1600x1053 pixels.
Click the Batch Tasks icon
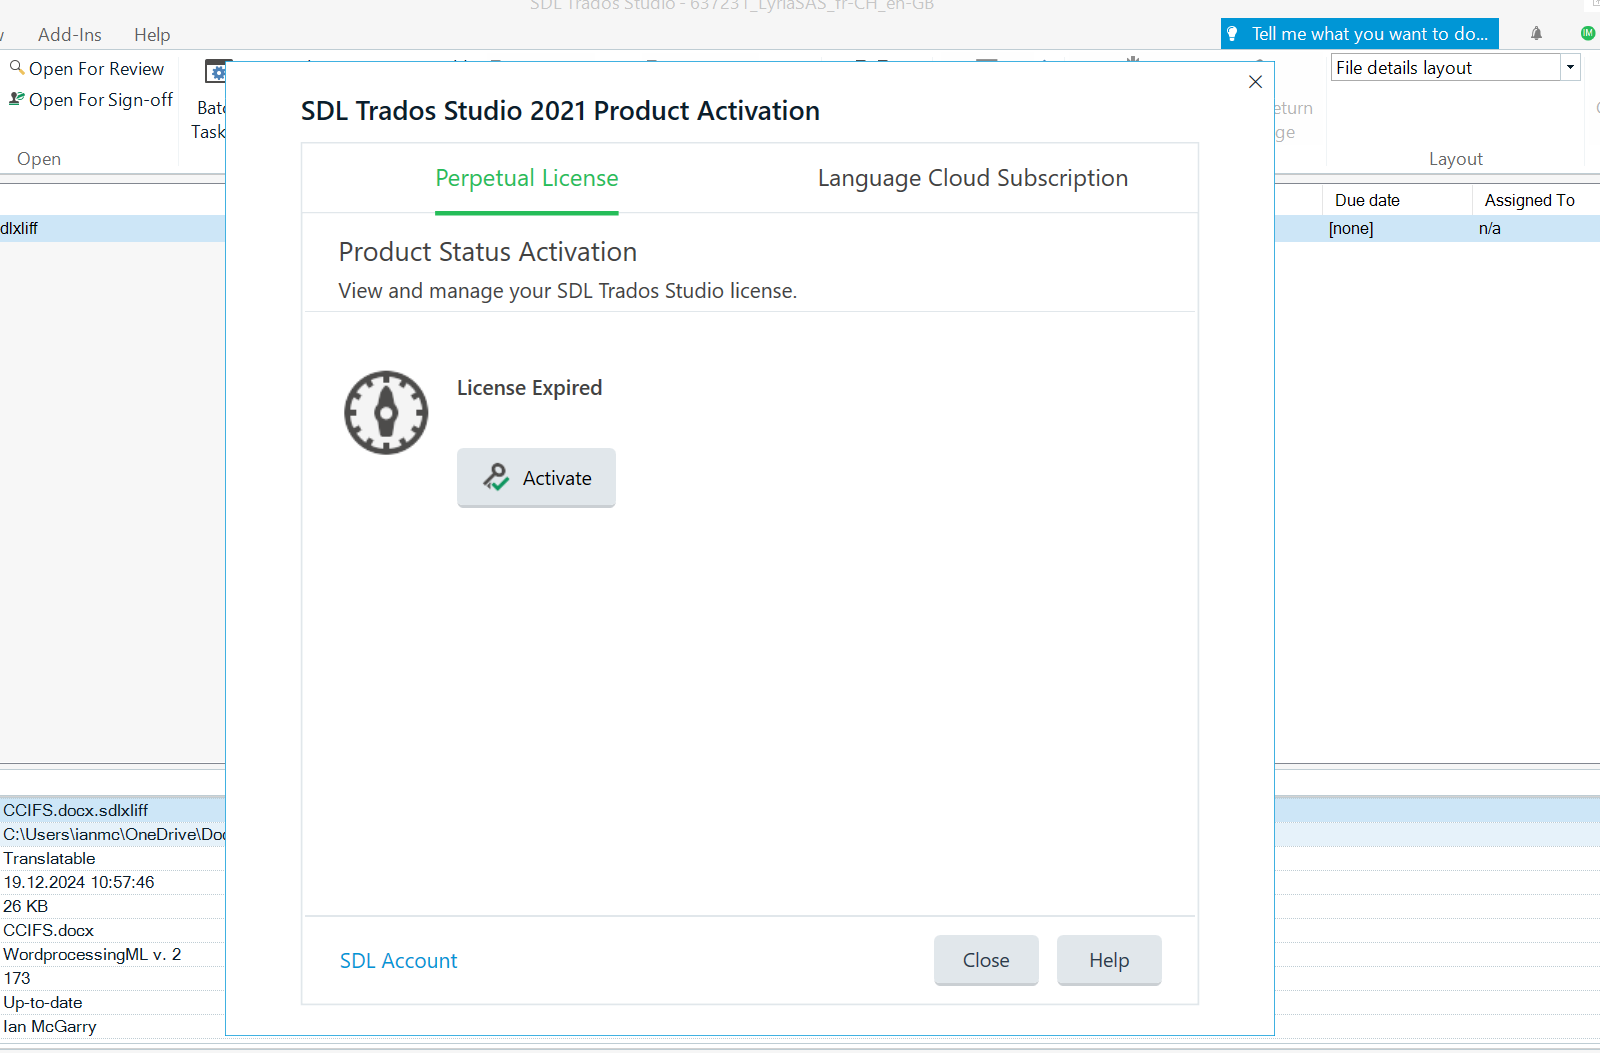216,72
